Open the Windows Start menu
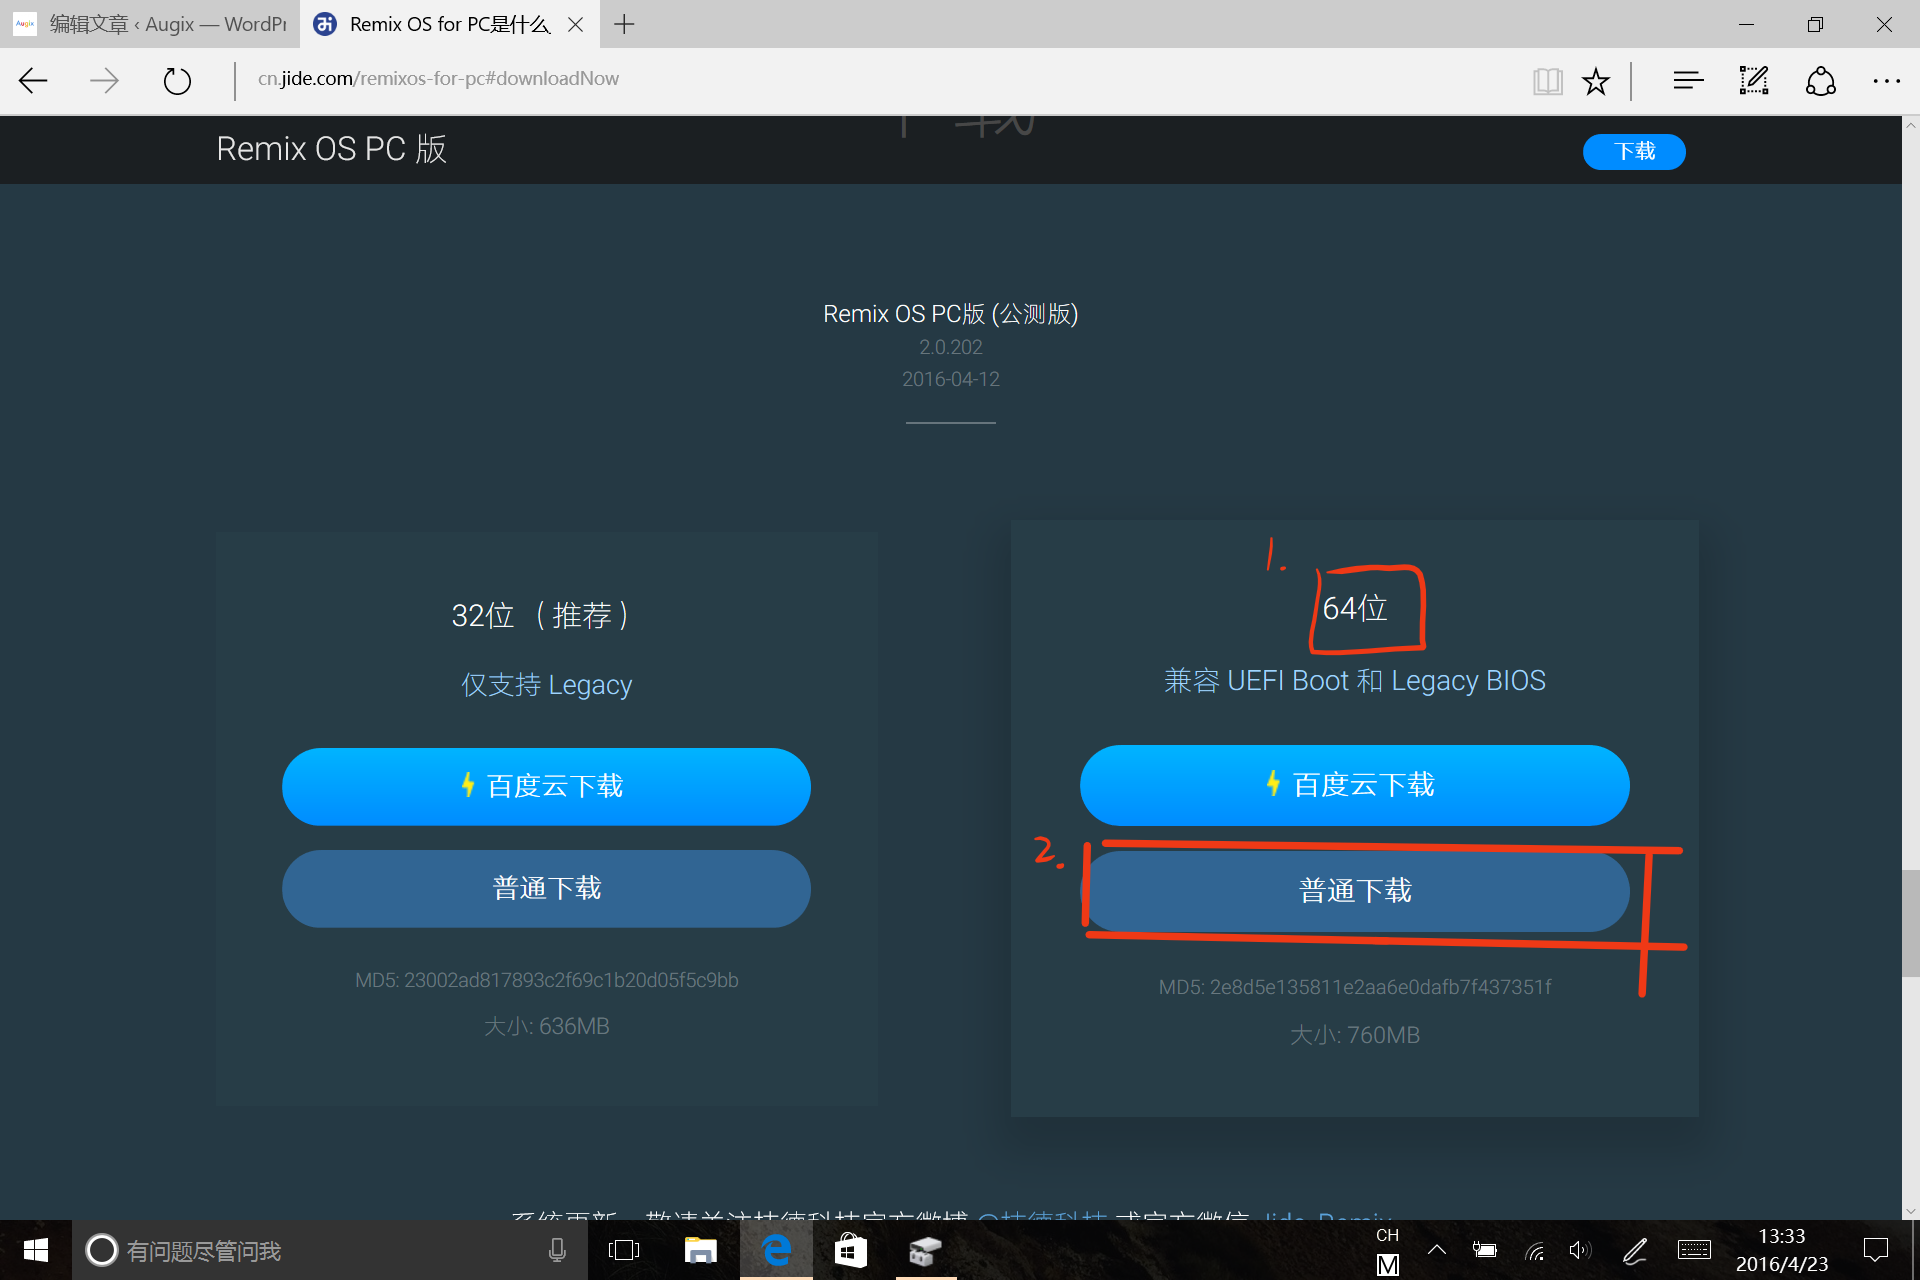This screenshot has height=1280, width=1920. pyautogui.click(x=36, y=1250)
